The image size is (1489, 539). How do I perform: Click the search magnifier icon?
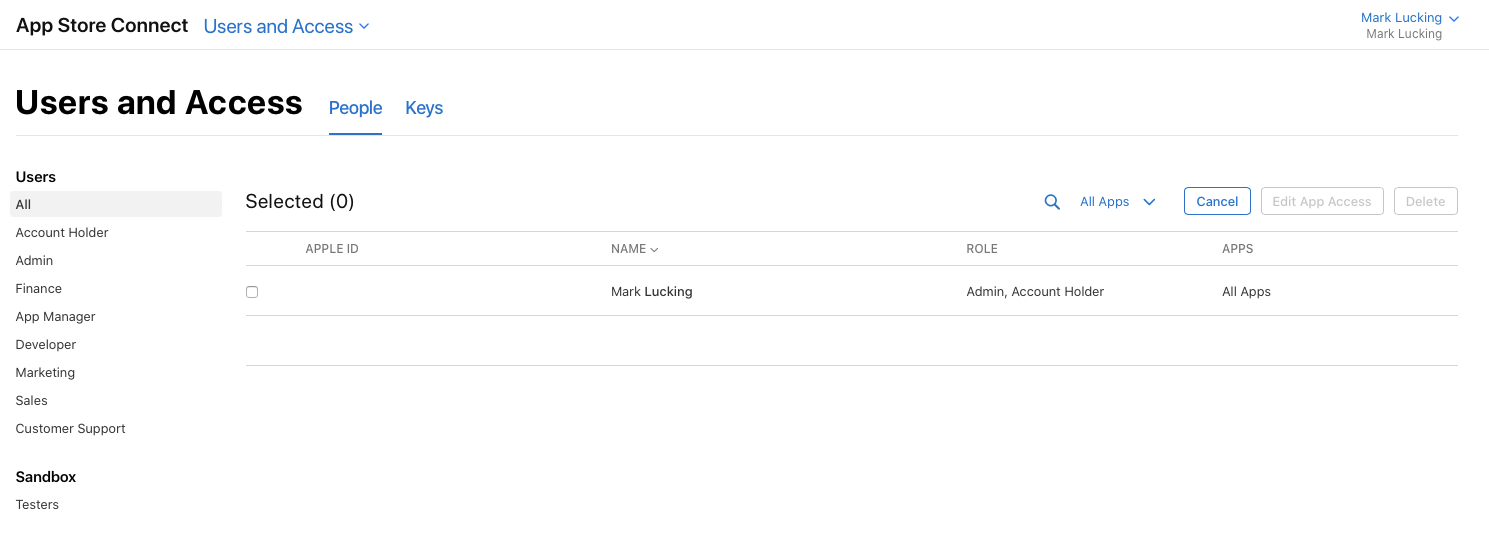tap(1052, 202)
